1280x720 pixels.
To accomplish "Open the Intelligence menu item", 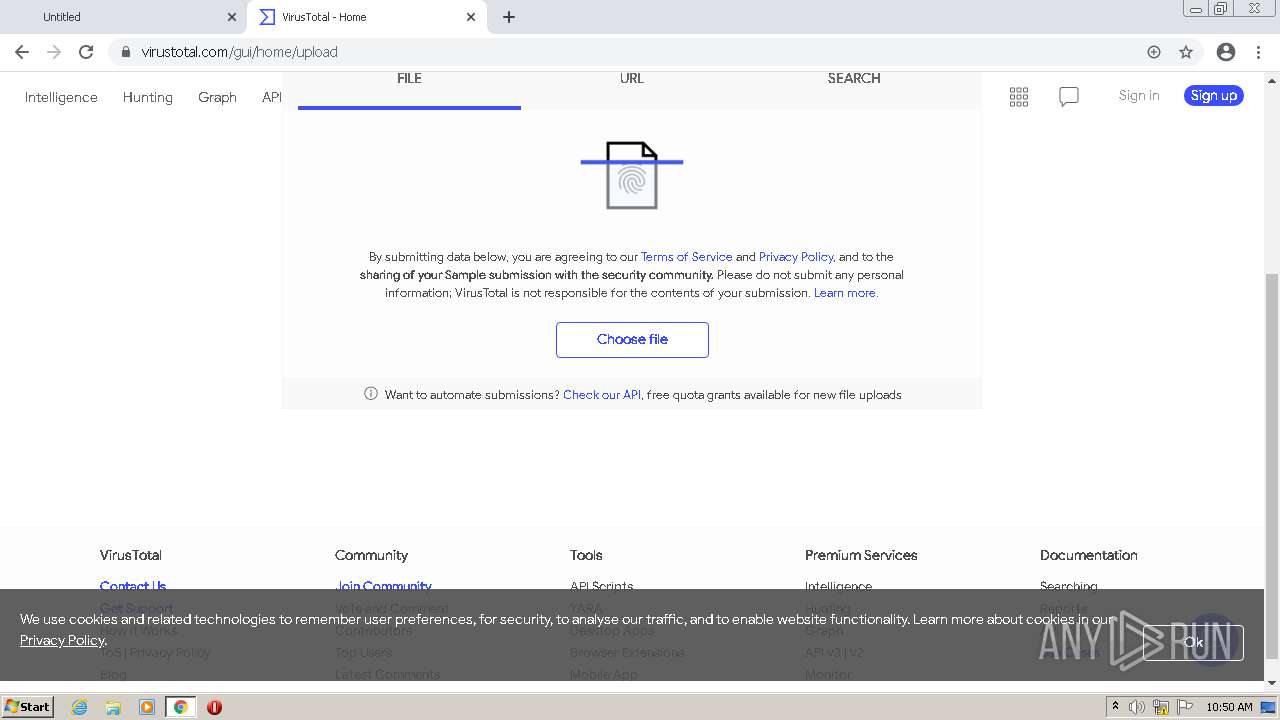I will (x=61, y=97).
